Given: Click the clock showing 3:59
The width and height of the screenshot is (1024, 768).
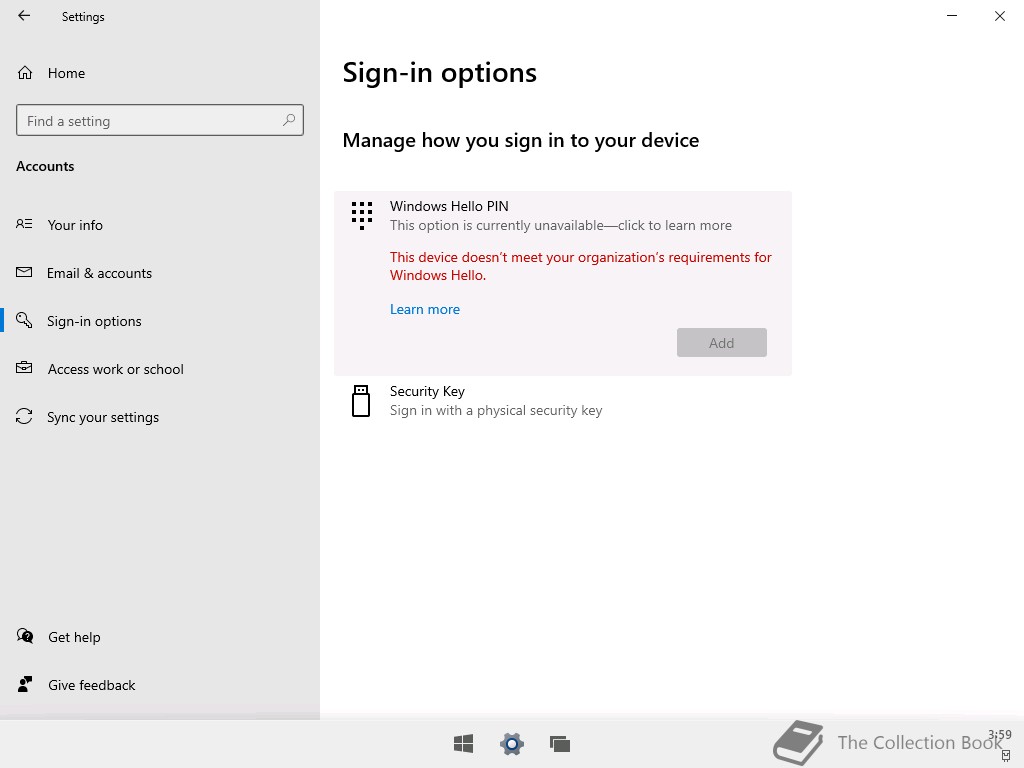Looking at the screenshot, I should 999,735.
